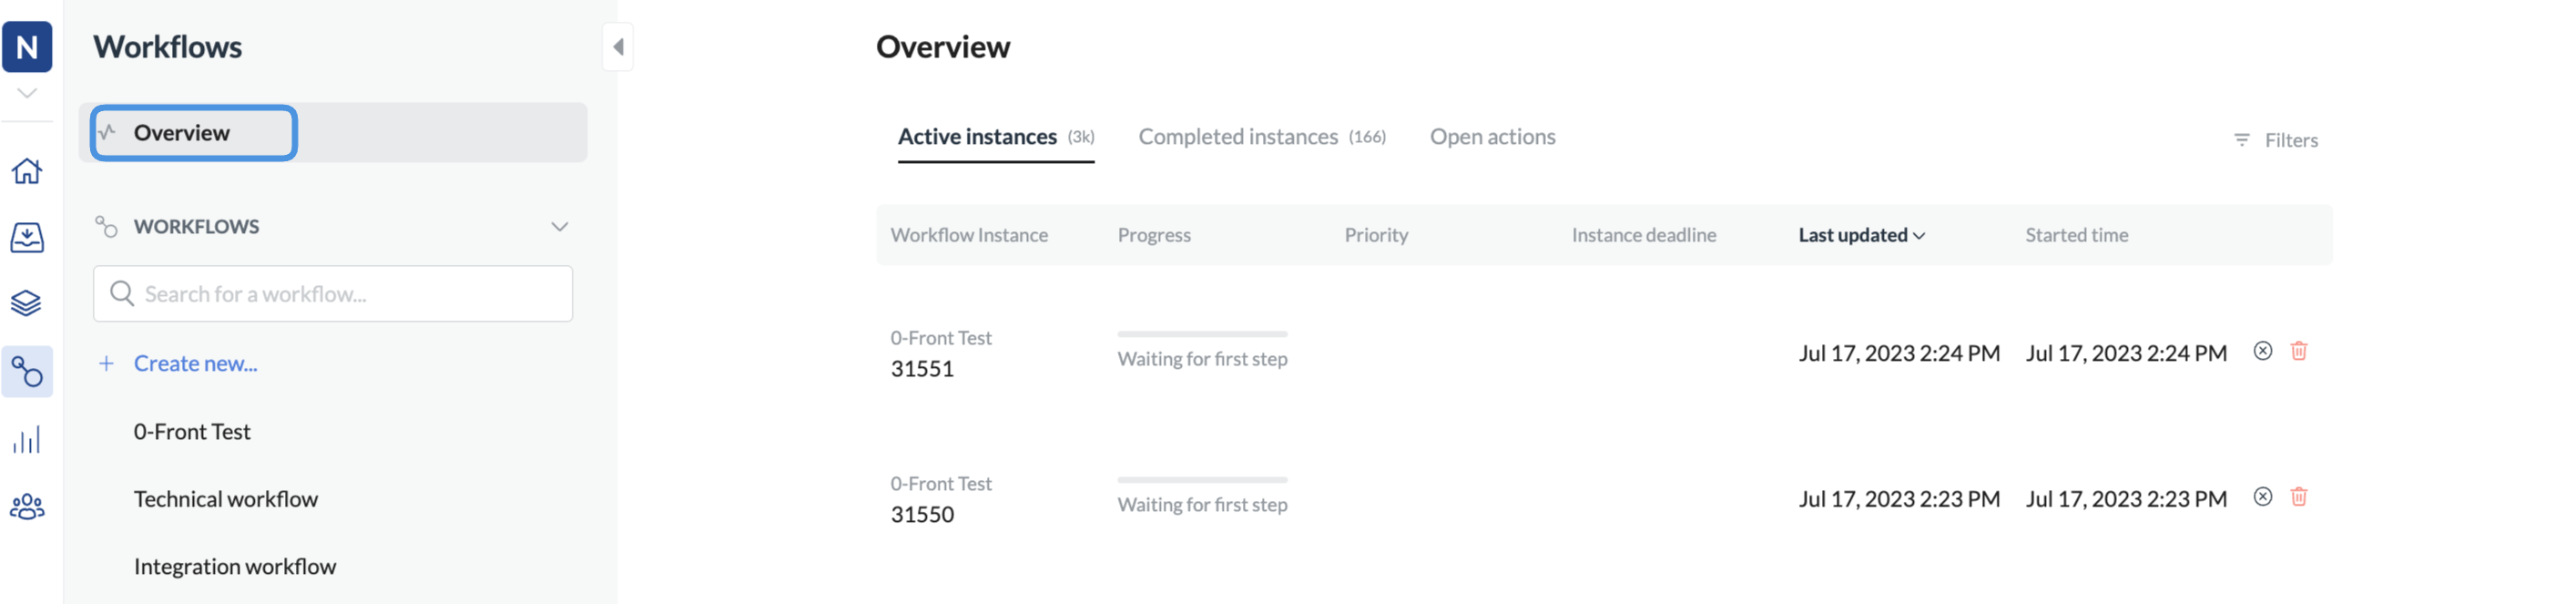Sort by Last updated column
This screenshot has height=604, width=2576.
1860,235
